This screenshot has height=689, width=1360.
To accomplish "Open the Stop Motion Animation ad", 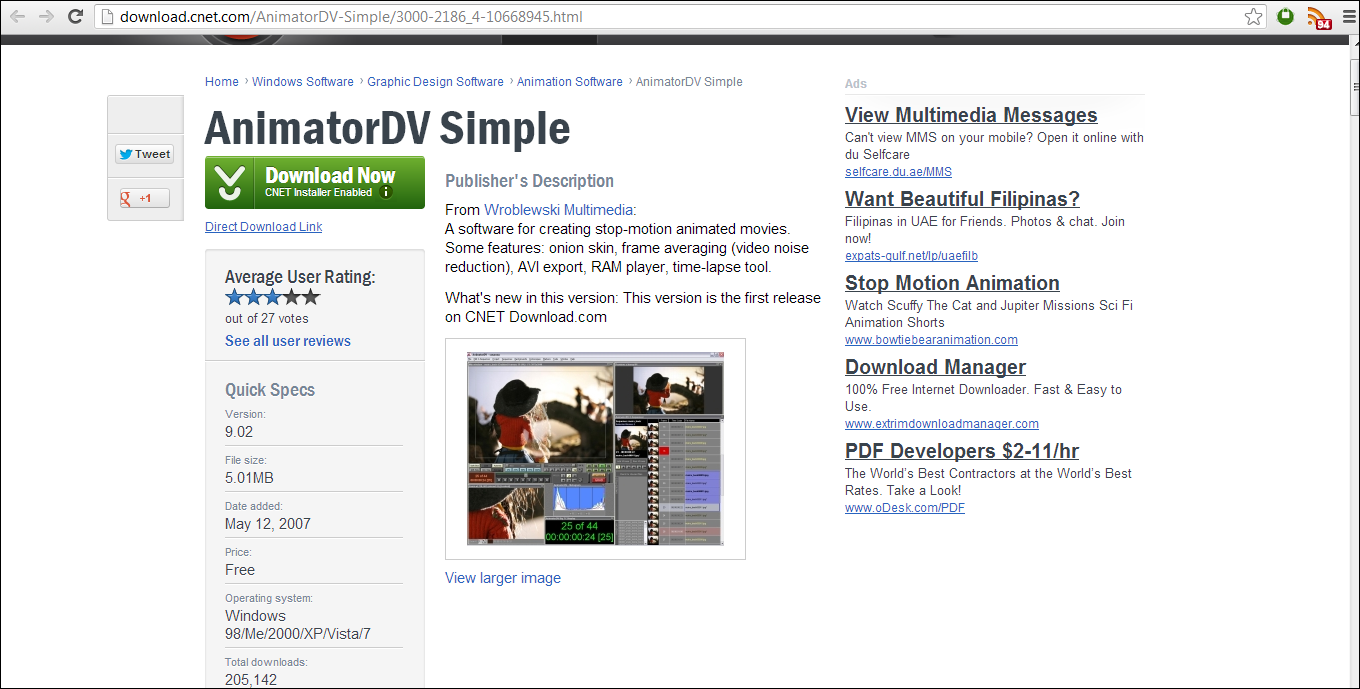I will (952, 283).
